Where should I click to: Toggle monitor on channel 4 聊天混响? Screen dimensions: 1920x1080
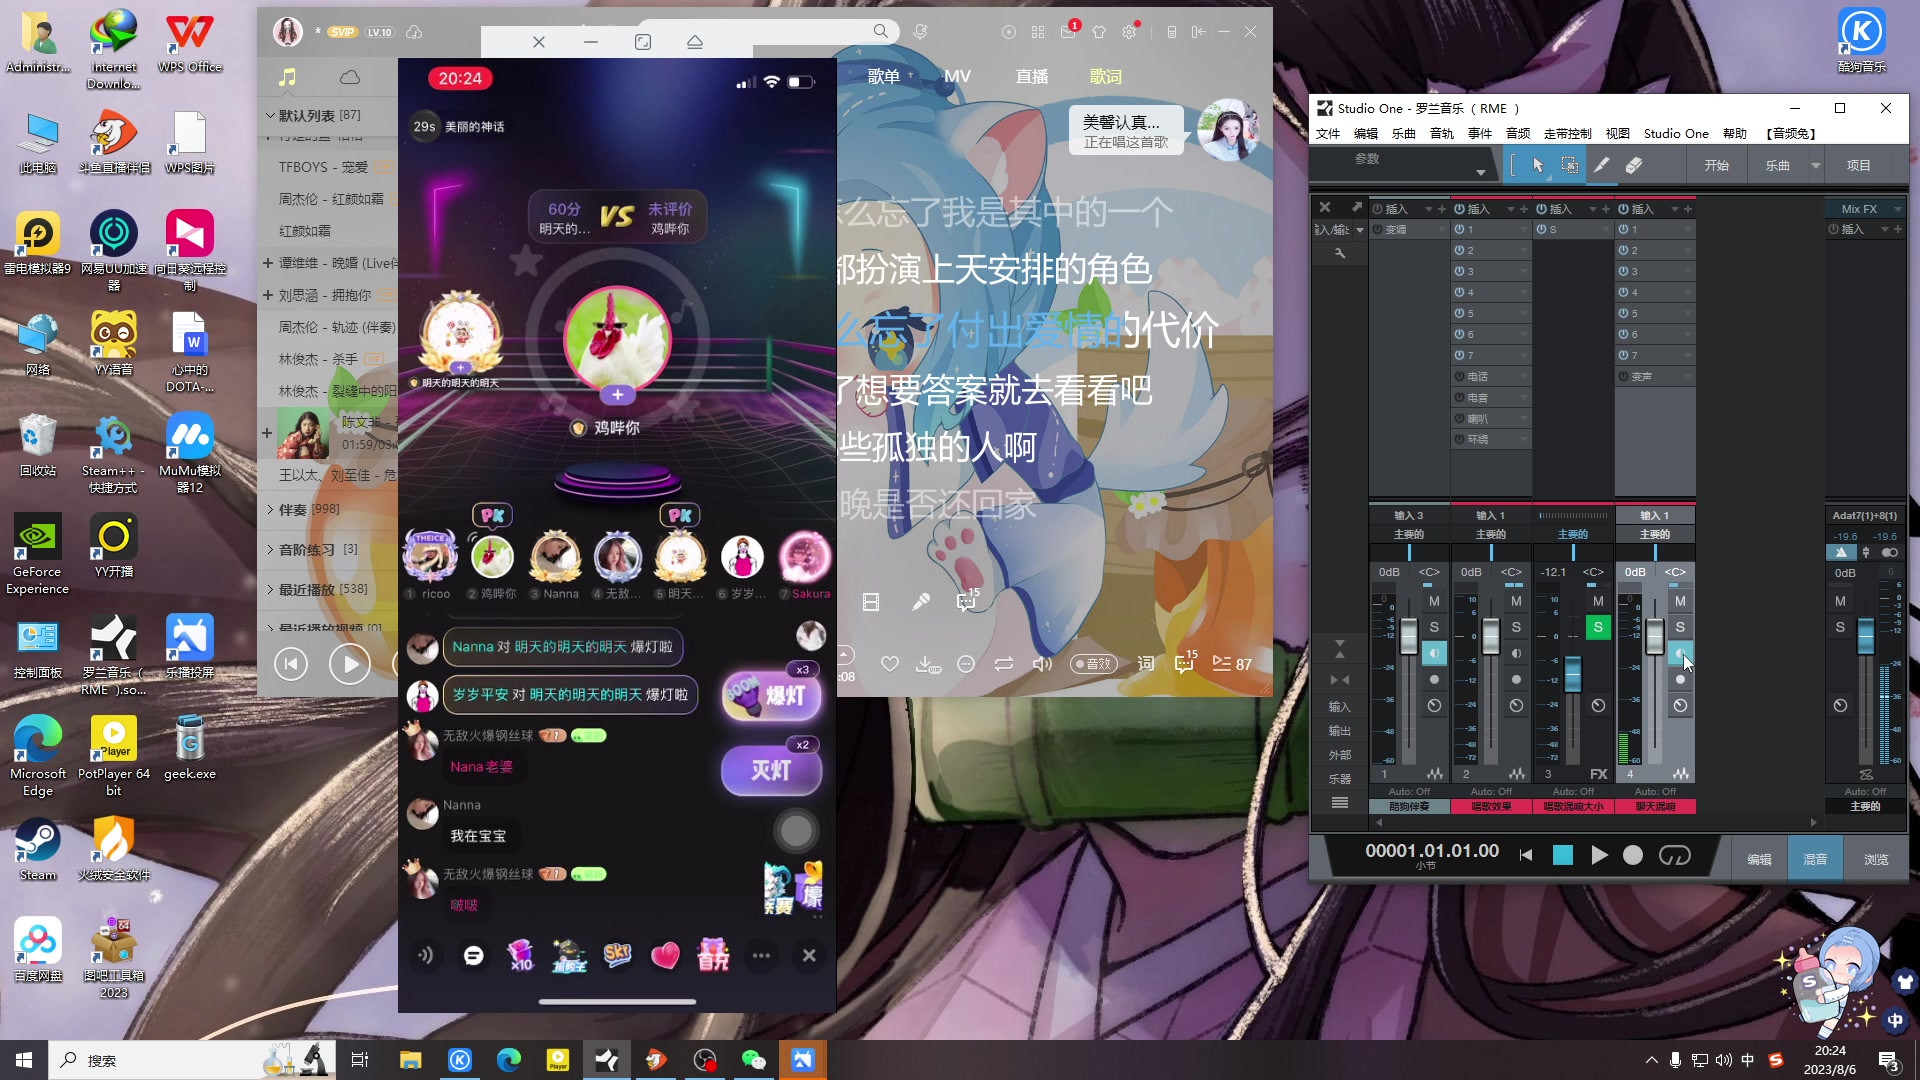[1680, 653]
